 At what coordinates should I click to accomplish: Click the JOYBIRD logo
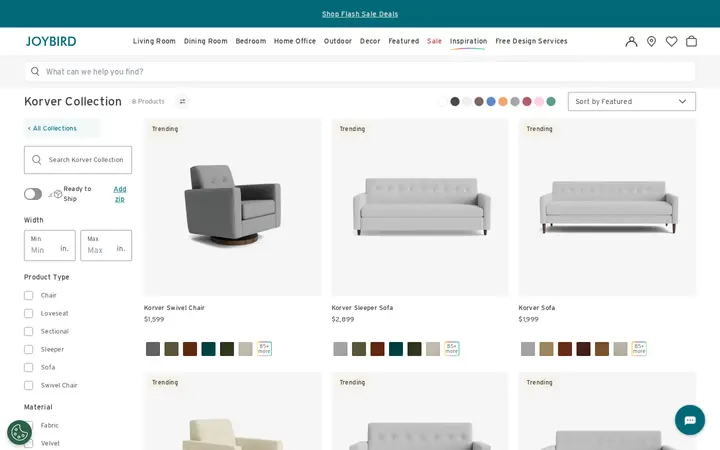(x=51, y=41)
